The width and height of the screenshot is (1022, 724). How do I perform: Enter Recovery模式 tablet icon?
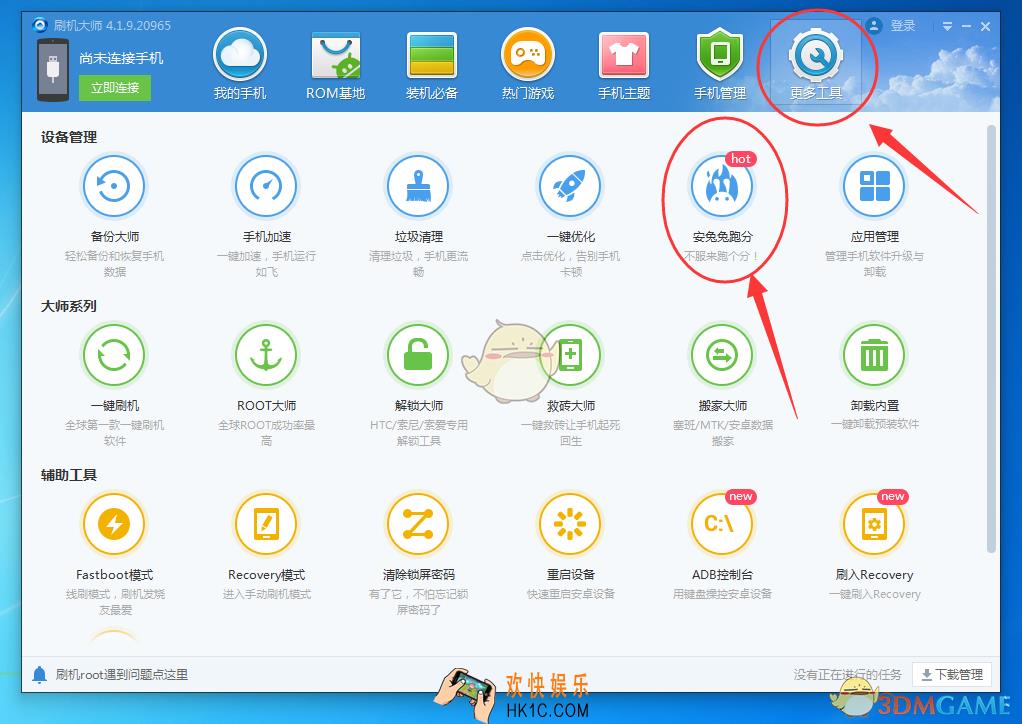266,524
